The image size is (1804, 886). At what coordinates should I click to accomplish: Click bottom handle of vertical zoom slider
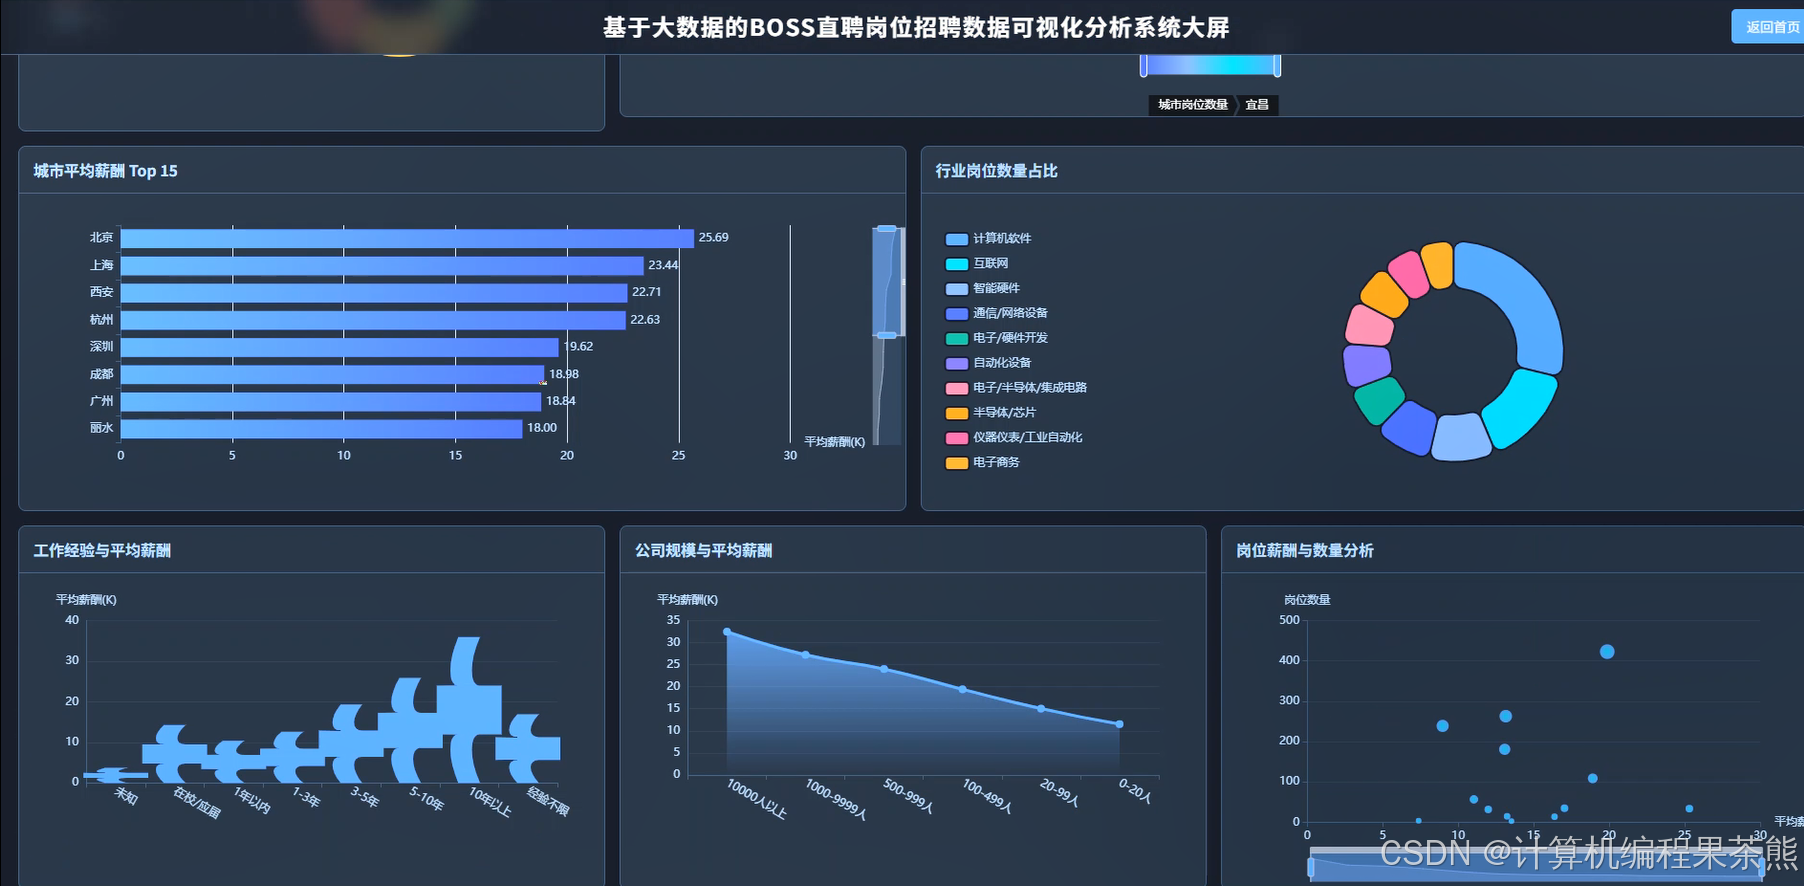pos(887,335)
